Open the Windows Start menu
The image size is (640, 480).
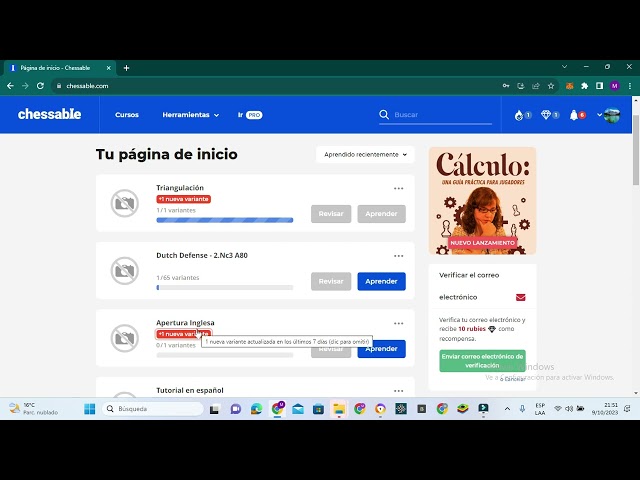pos(89,409)
